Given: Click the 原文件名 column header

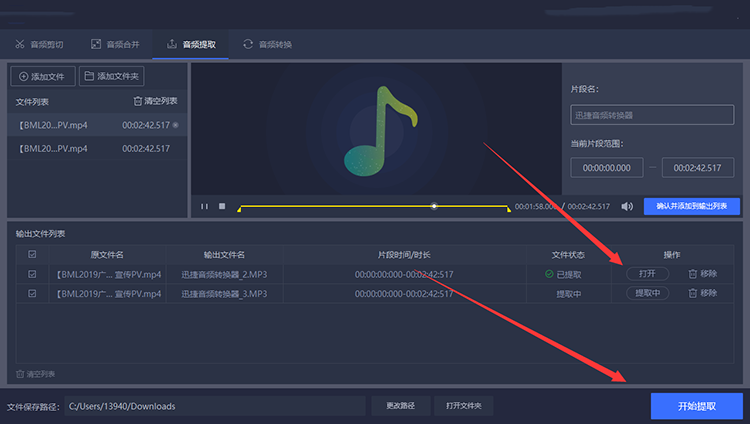Looking at the screenshot, I should 107,255.
